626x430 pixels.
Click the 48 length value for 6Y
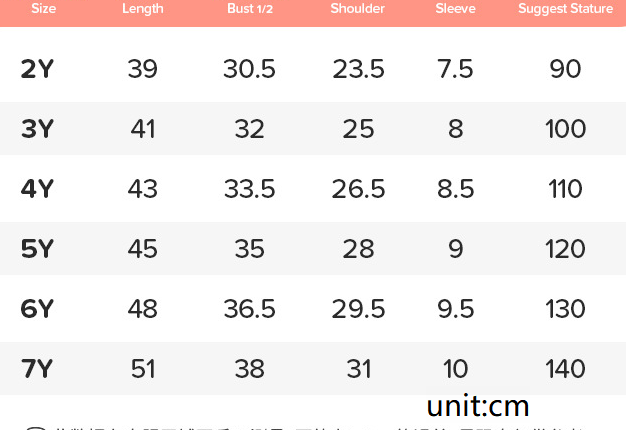(x=143, y=309)
